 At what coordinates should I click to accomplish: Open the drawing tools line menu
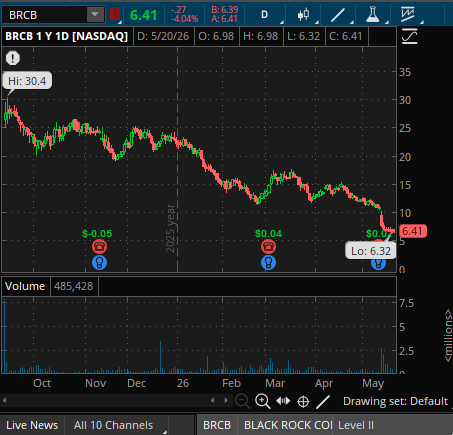pos(338,15)
